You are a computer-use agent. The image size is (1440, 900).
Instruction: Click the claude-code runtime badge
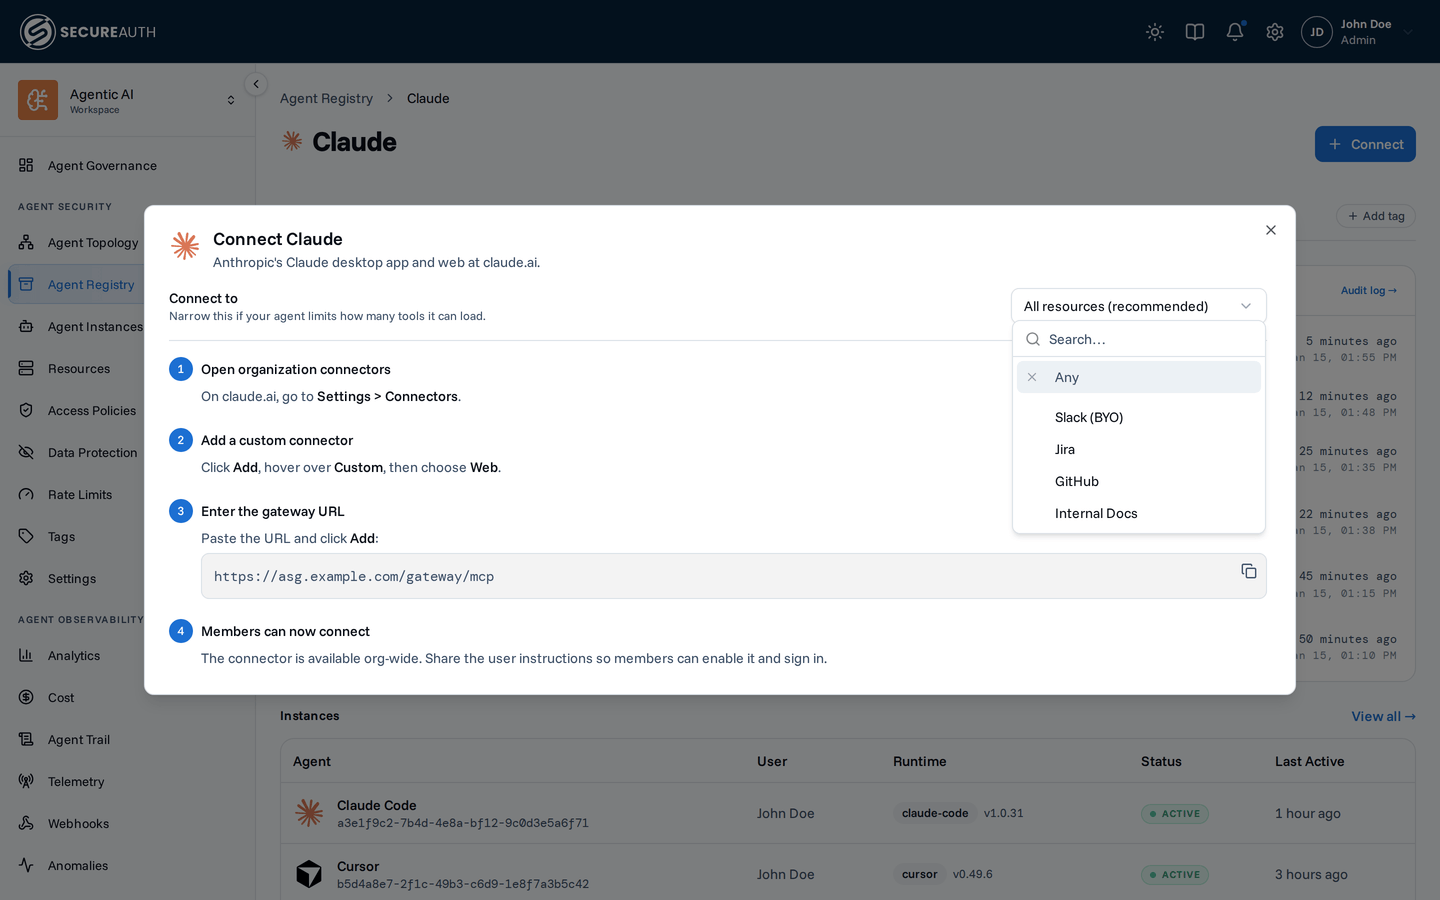935,813
